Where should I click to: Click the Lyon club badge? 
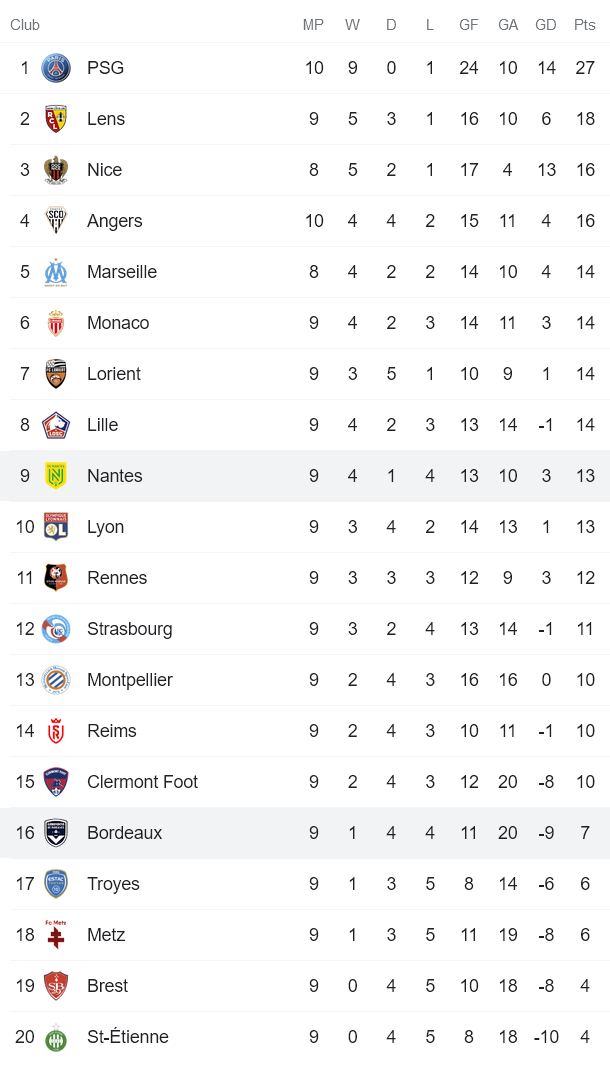[x=56, y=527]
